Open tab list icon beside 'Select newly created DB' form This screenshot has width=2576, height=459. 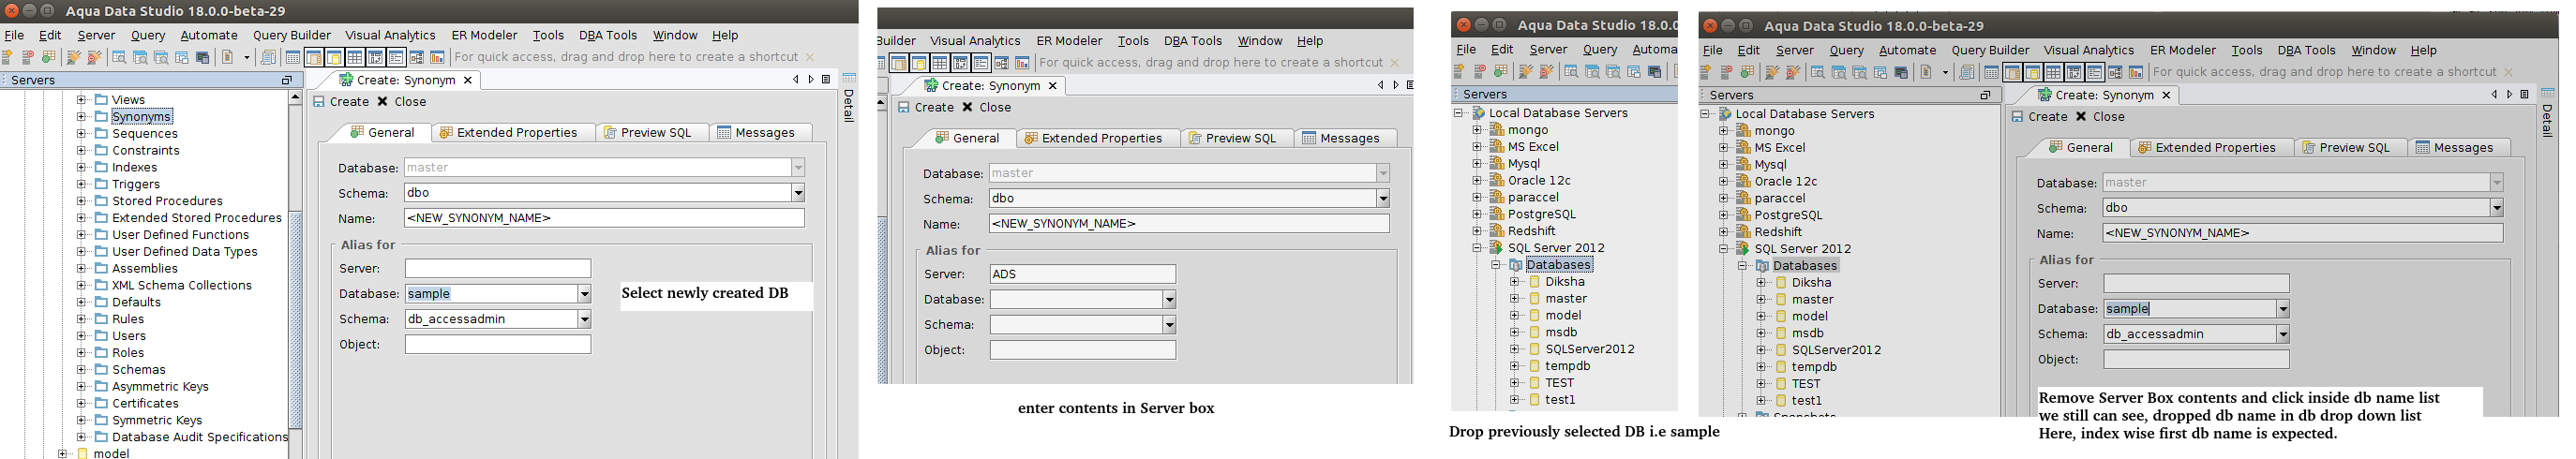click(826, 79)
